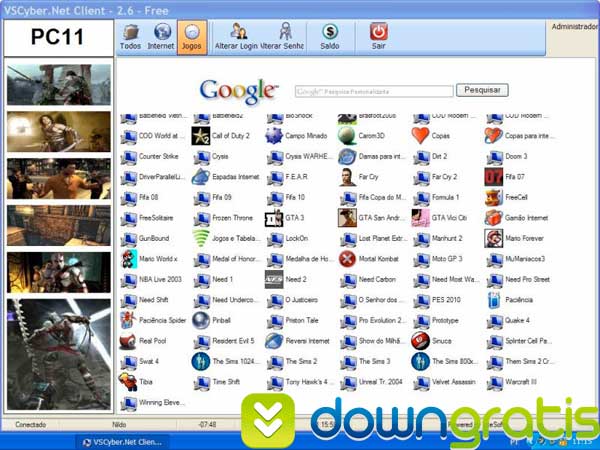Click the Nildo username in status bar
The width and height of the screenshot is (600, 450).
[119, 425]
